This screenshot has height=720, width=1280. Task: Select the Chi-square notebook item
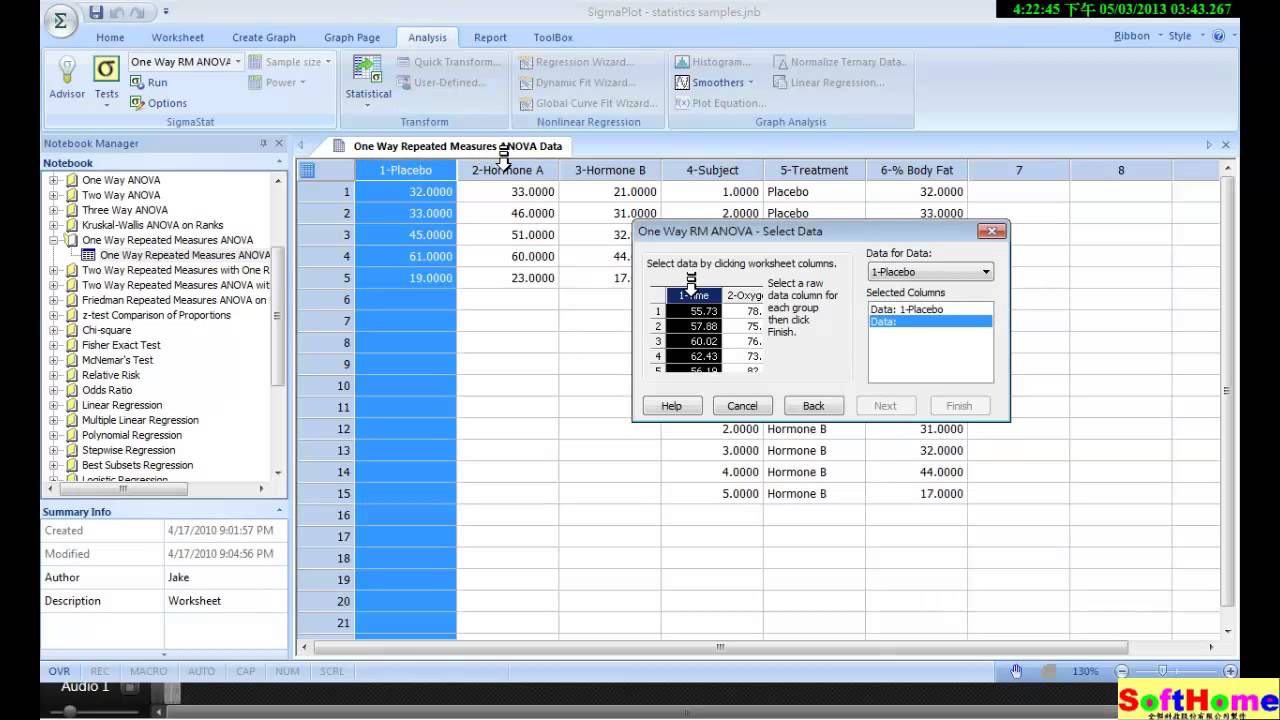coord(106,330)
